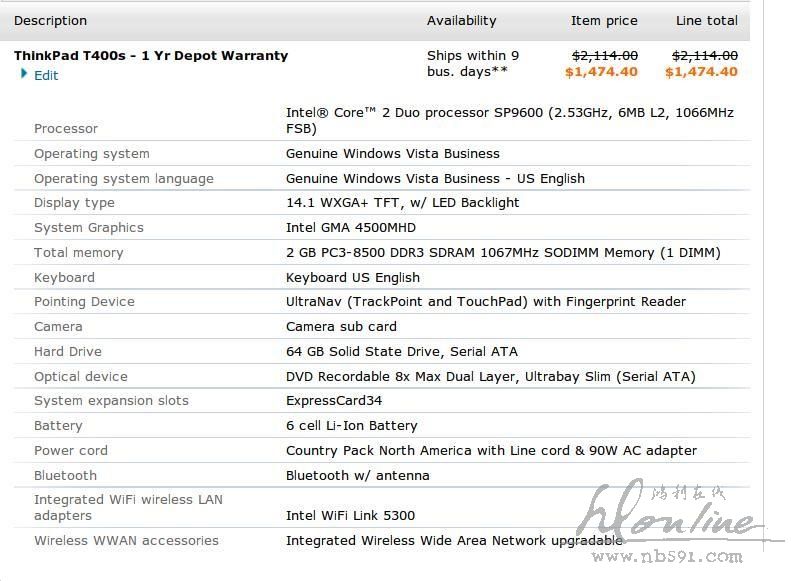Image resolution: width=791 pixels, height=581 pixels.
Task: Click the Intel WiFi Link 5300 value
Action: 350,516
